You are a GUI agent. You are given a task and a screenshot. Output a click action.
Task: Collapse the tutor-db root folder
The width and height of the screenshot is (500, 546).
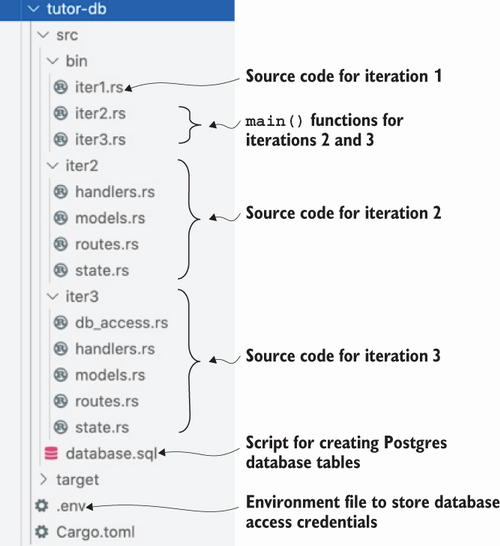point(33,9)
